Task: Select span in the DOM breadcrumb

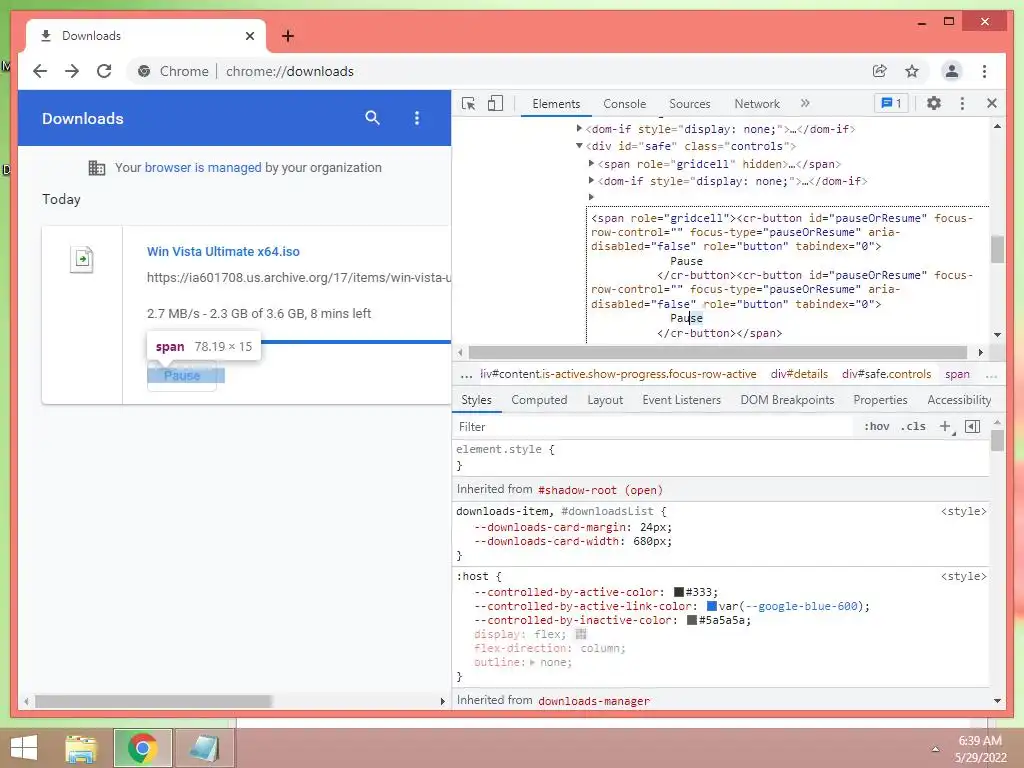Action: [957, 374]
